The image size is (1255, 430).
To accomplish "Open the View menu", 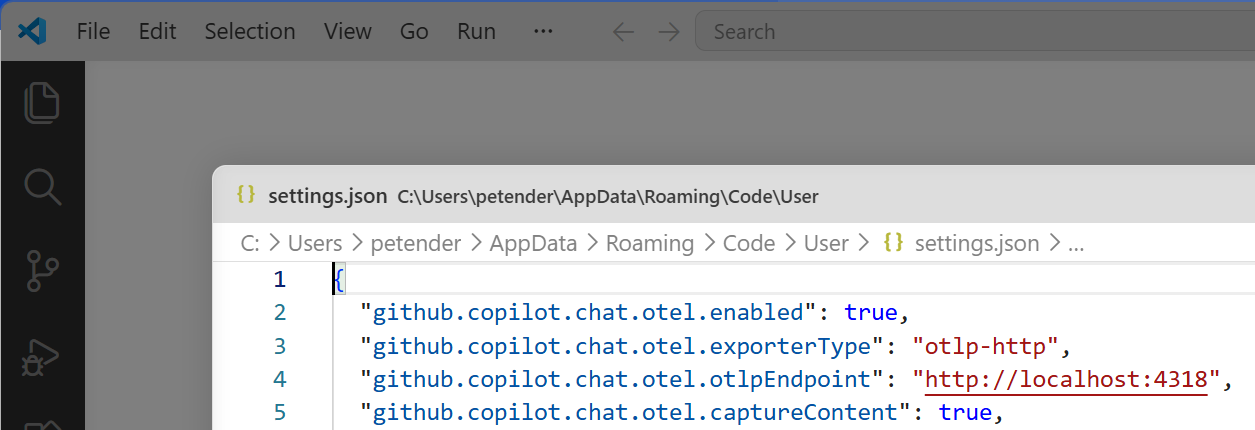I will click(348, 31).
